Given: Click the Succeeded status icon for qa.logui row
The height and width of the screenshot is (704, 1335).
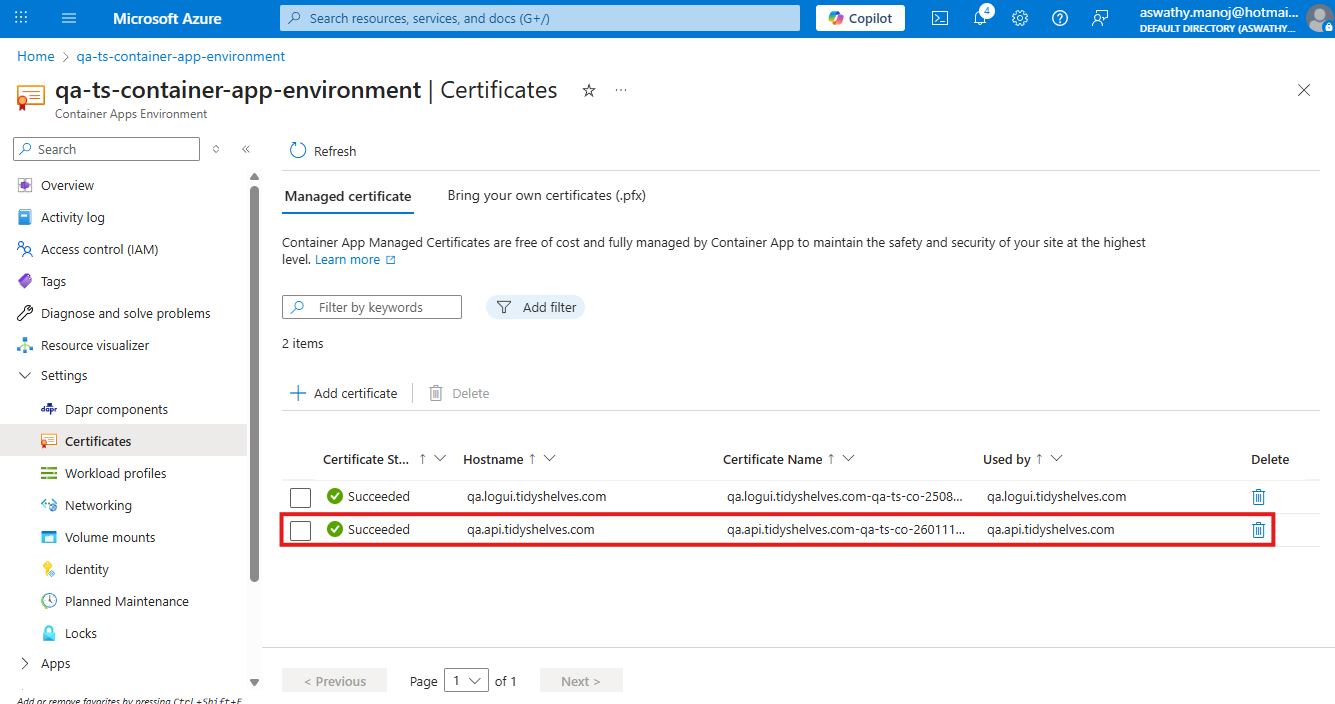Looking at the screenshot, I should [x=335, y=496].
